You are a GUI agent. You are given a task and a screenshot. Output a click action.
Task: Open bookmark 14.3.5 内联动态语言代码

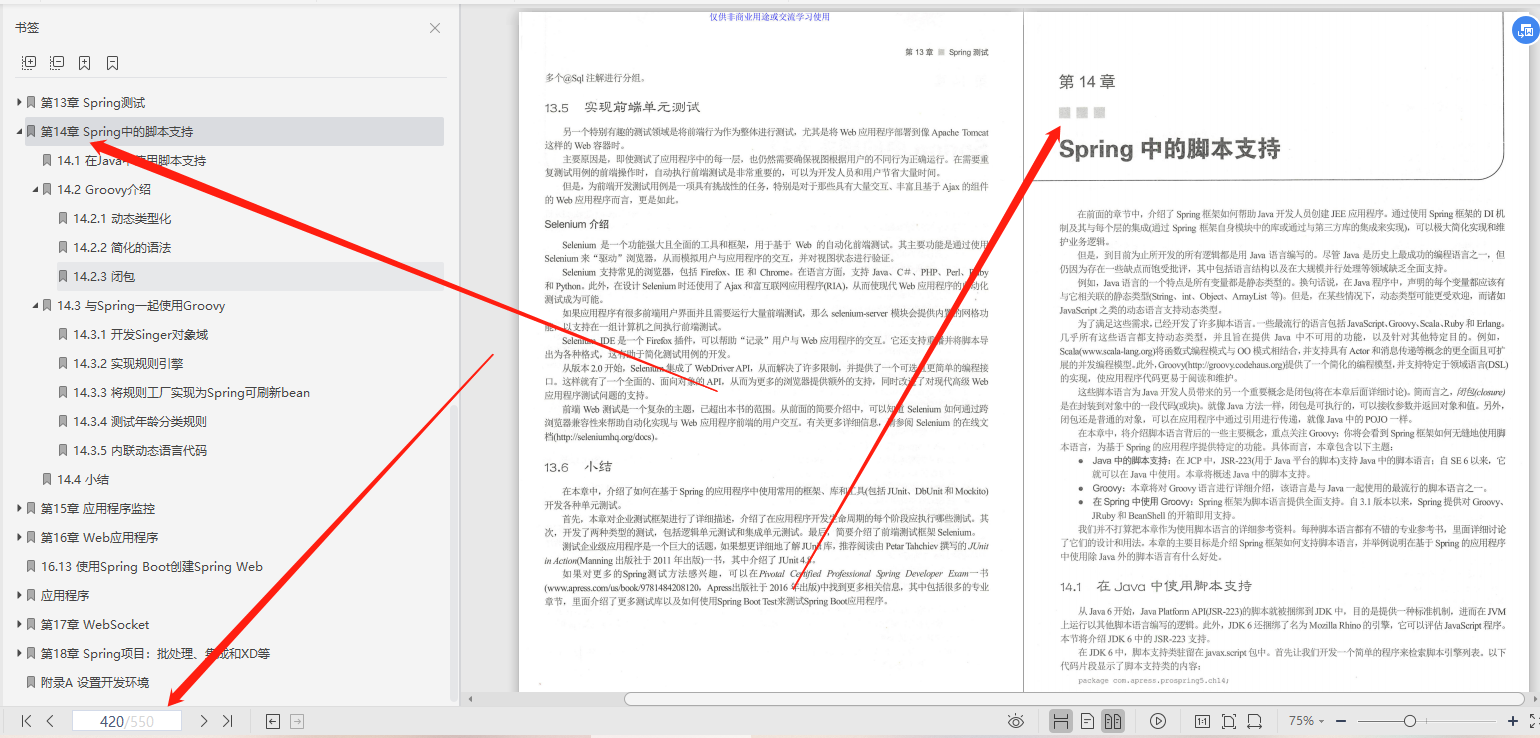140,451
